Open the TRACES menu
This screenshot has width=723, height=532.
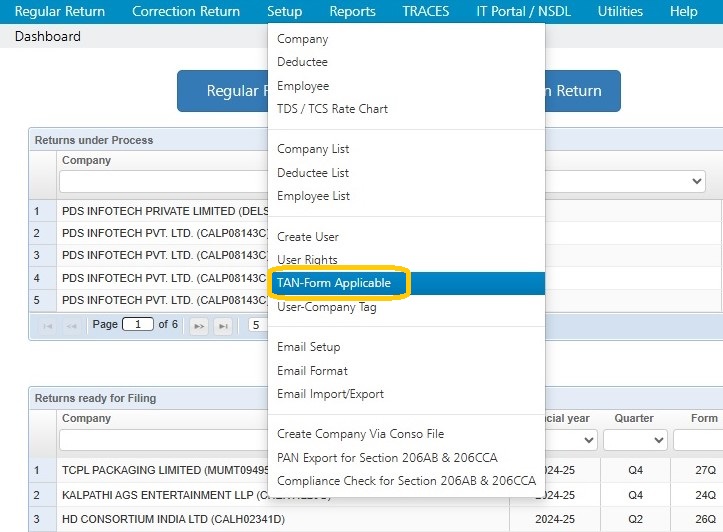[426, 12]
